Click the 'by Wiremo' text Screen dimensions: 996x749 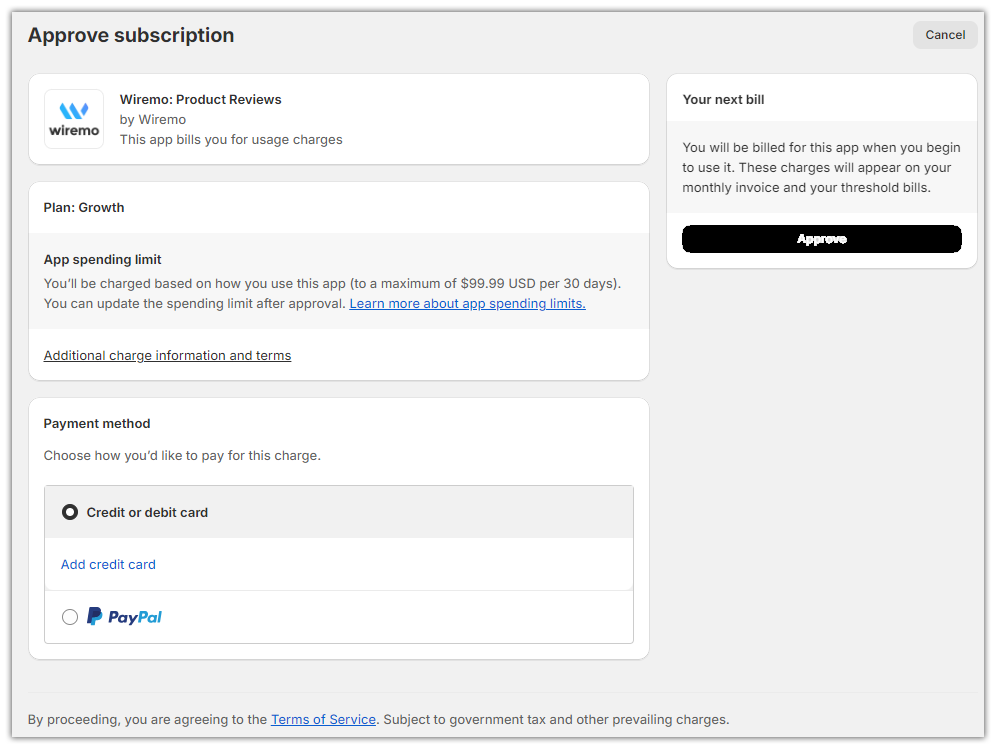point(153,119)
